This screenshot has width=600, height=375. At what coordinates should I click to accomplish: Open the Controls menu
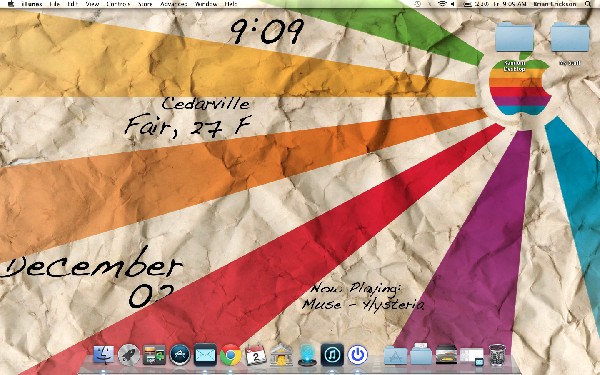point(118,4)
